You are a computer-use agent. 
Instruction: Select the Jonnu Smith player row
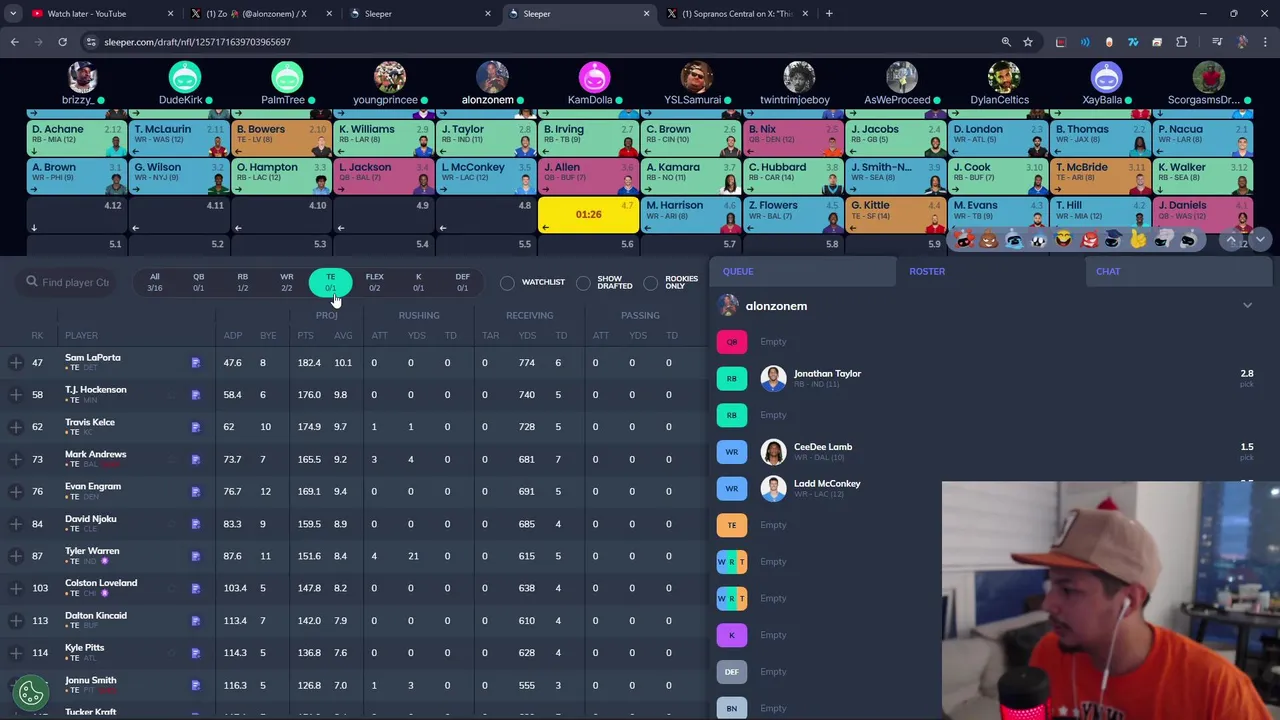tap(354, 685)
